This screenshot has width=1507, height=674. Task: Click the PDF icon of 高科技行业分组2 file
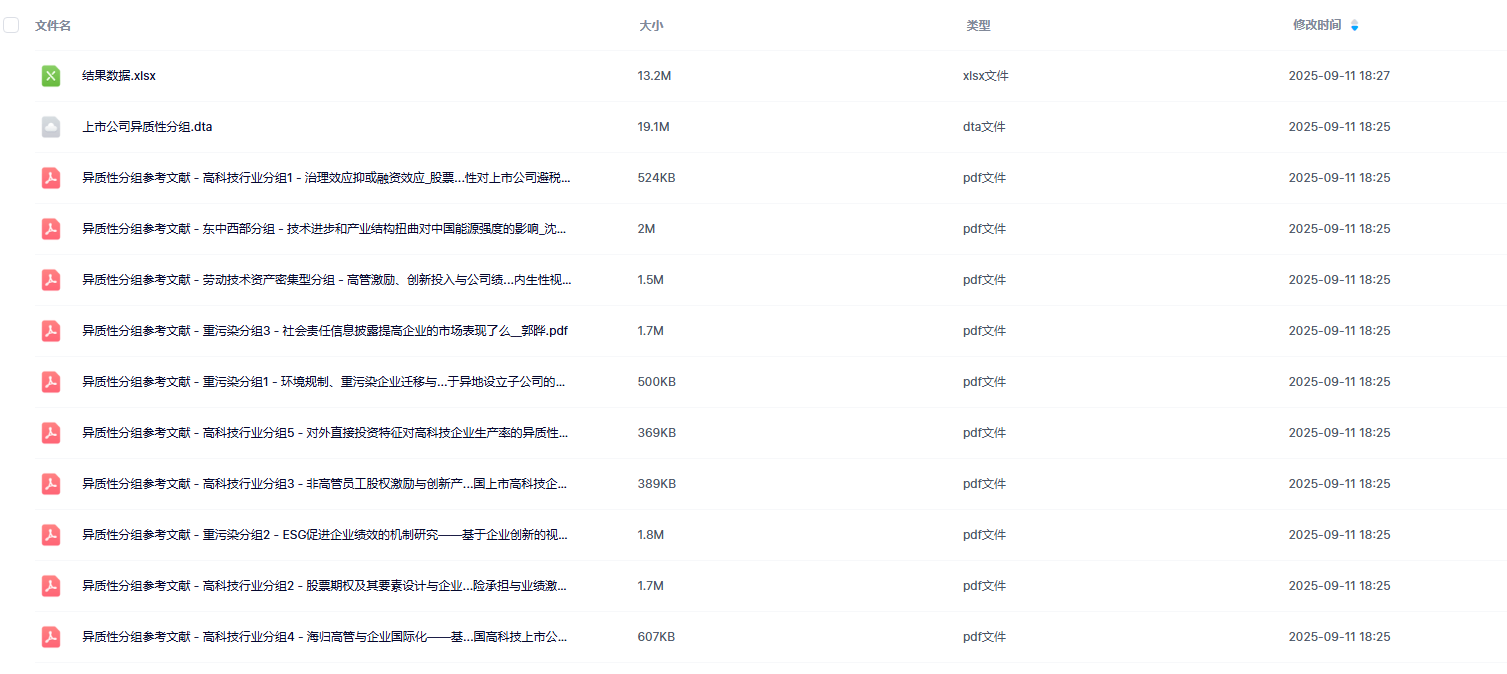pyautogui.click(x=51, y=586)
